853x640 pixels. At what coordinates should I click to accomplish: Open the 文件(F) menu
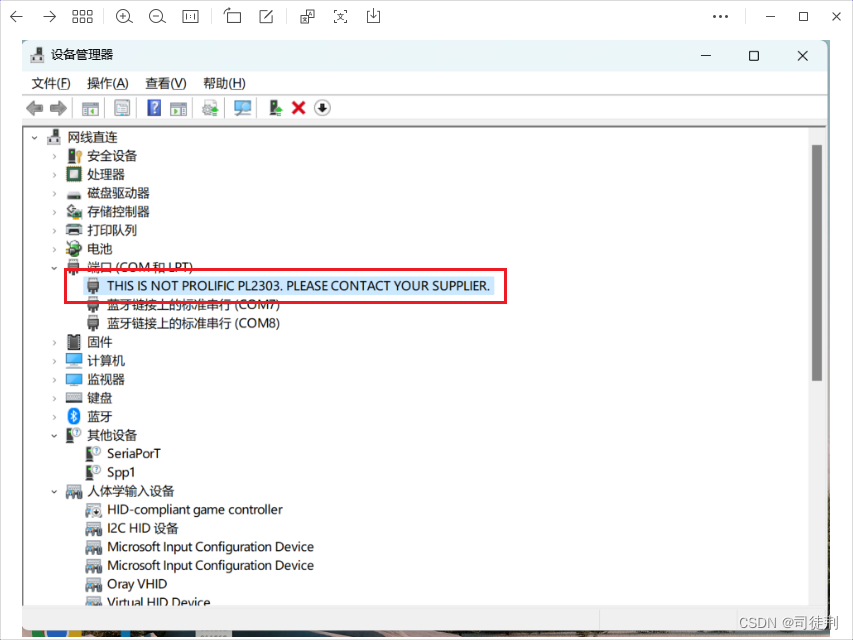[x=51, y=83]
